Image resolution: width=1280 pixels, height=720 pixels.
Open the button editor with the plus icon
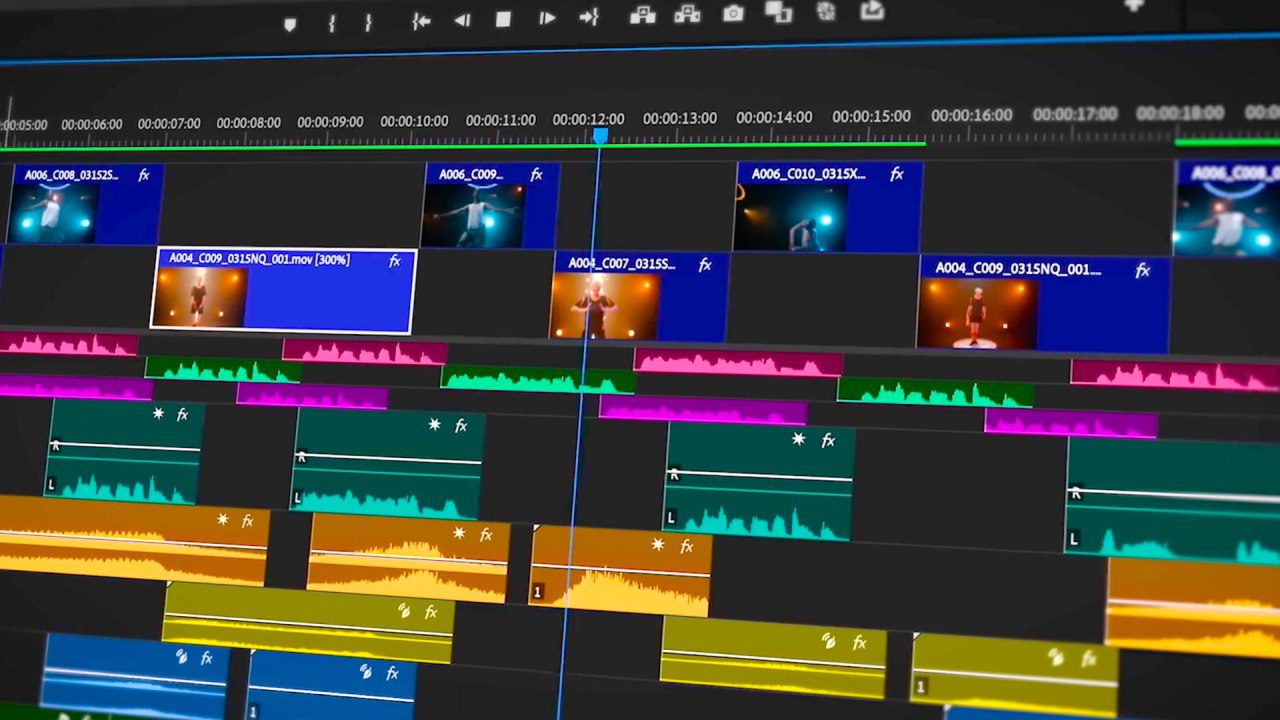[x=1133, y=5]
